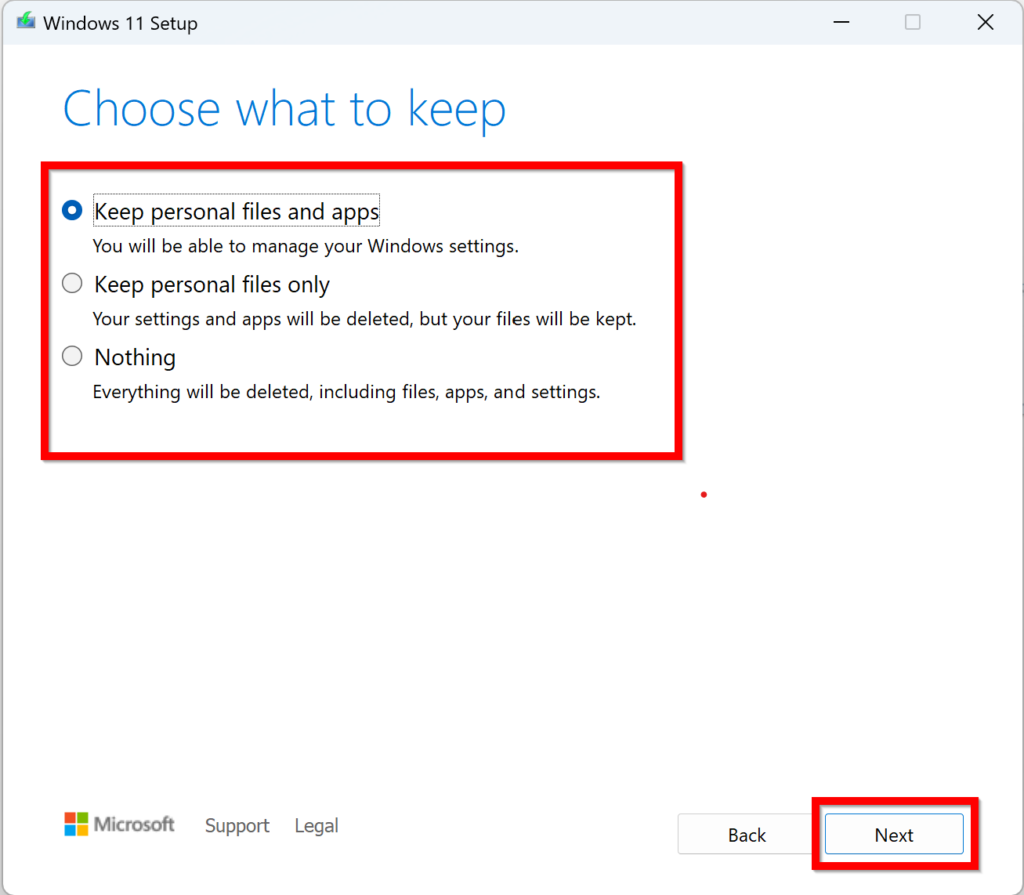Click the 'Choose what to keep' heading
Viewport: 1024px width, 895px height.
pyautogui.click(x=284, y=109)
